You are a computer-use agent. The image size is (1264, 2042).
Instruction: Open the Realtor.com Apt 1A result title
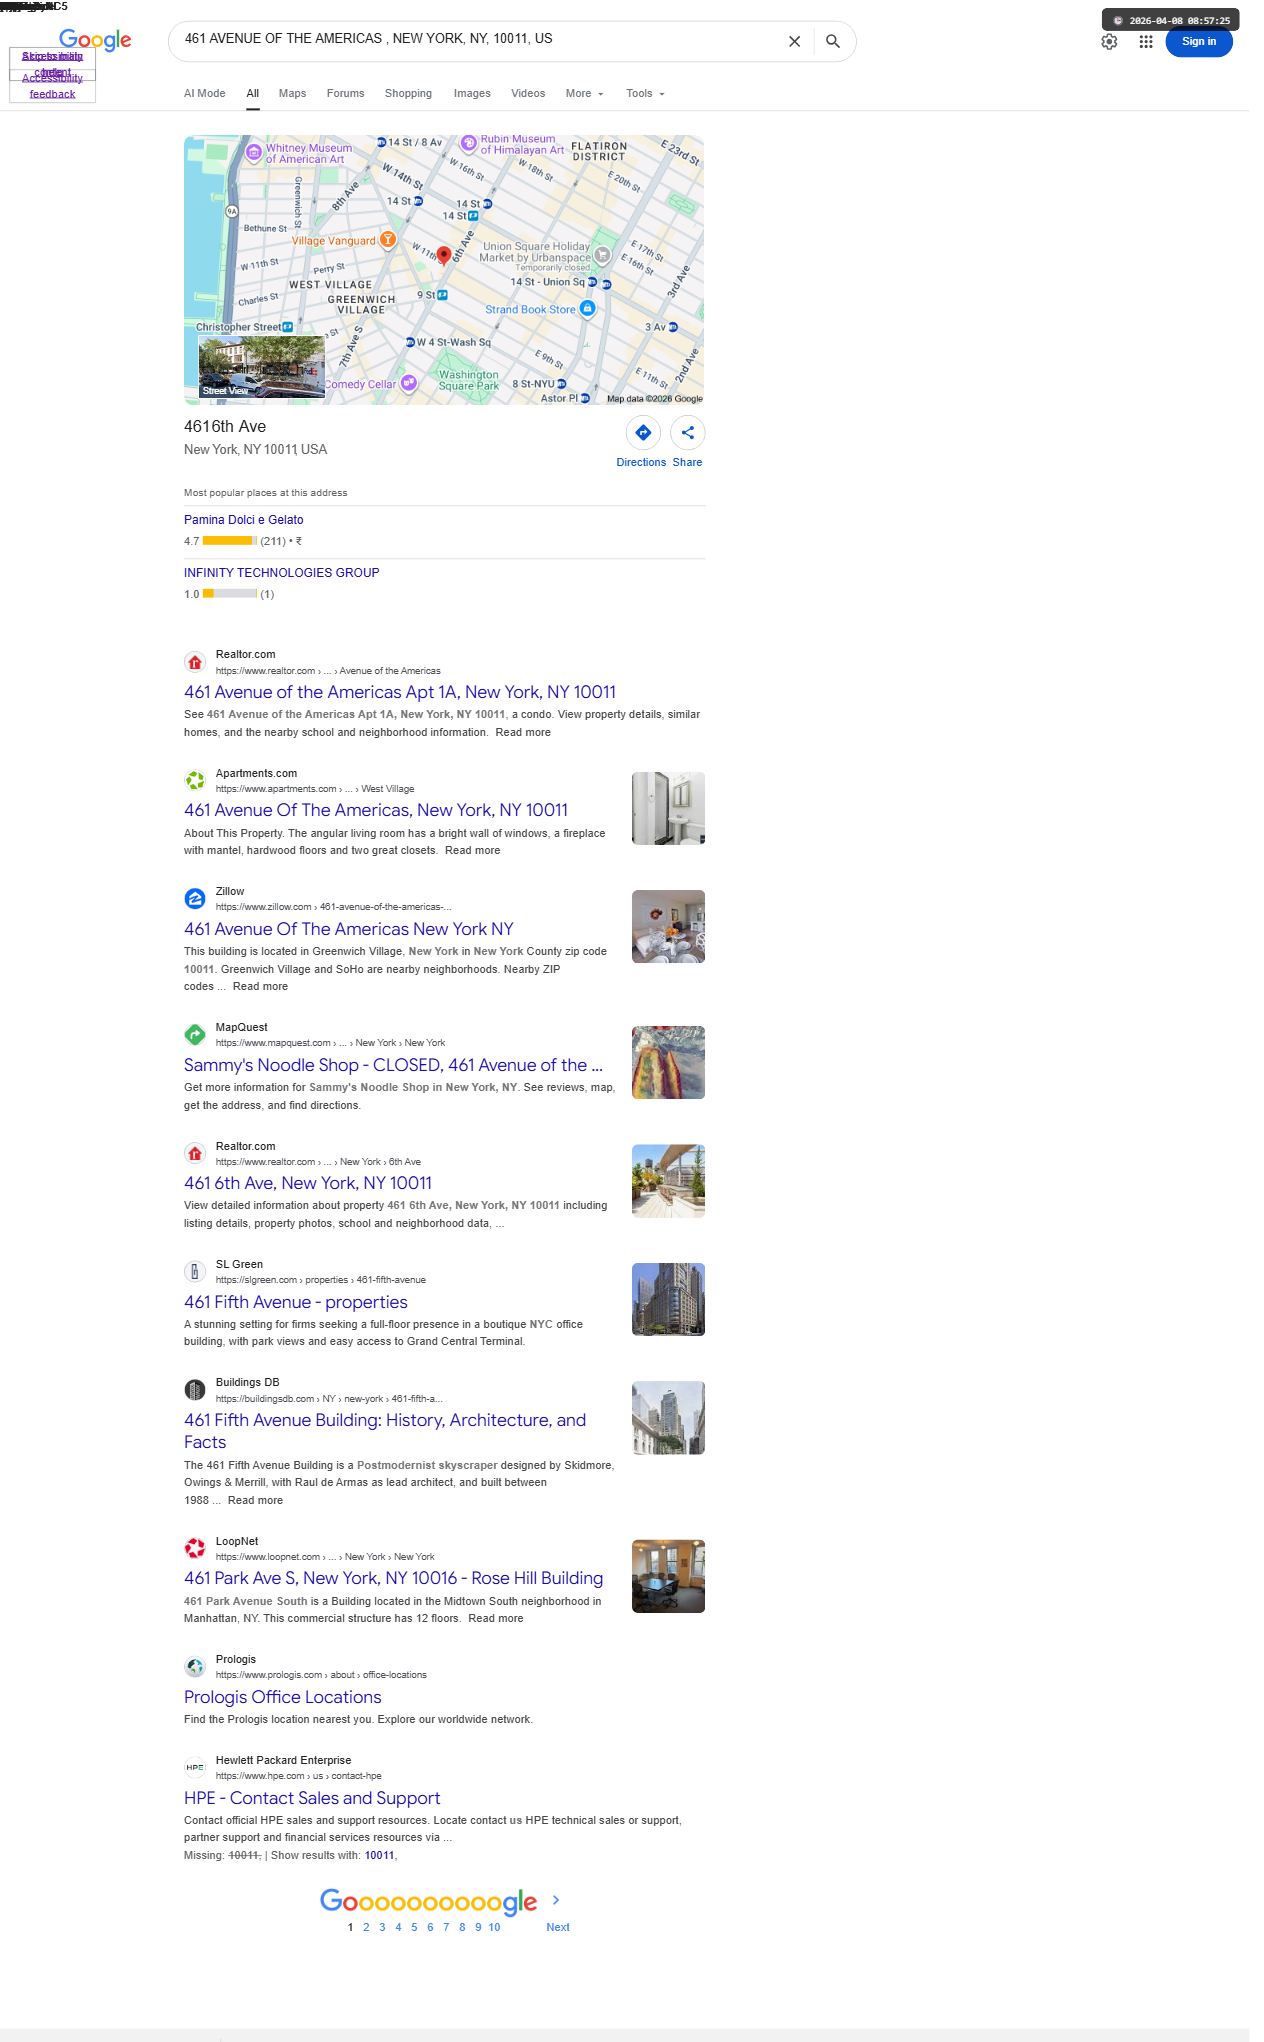pyautogui.click(x=400, y=692)
